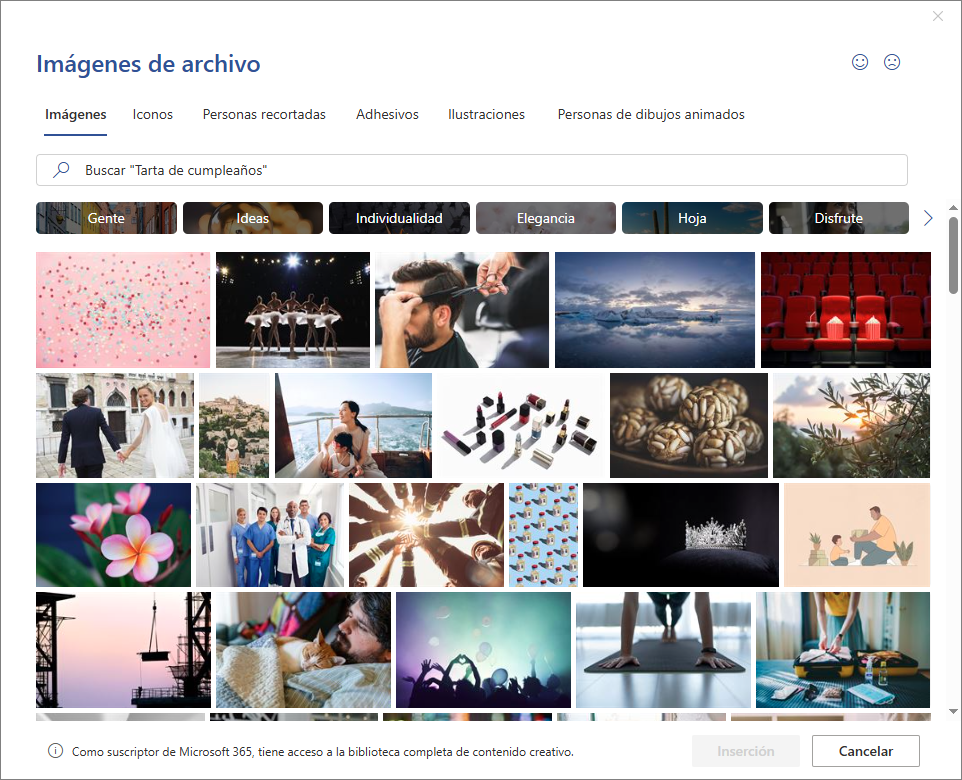Choose the Elegancia category chip

tap(545, 218)
